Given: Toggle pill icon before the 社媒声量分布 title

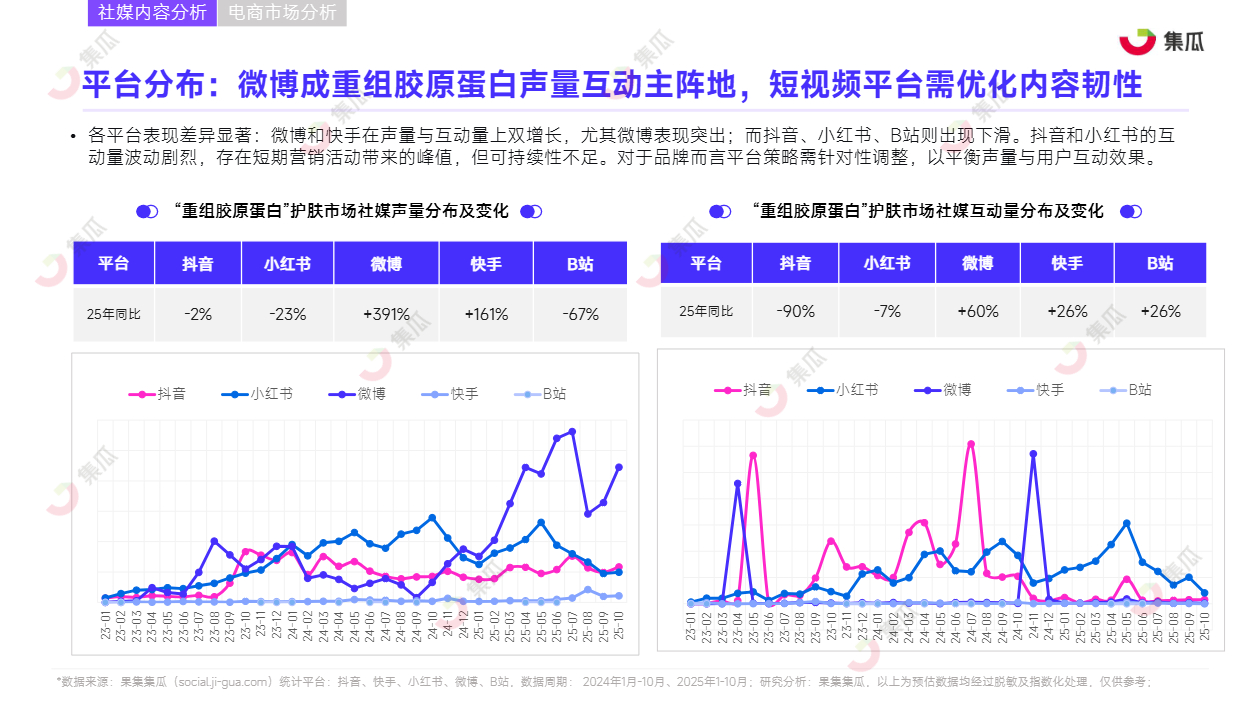Looking at the screenshot, I should coord(147,211).
